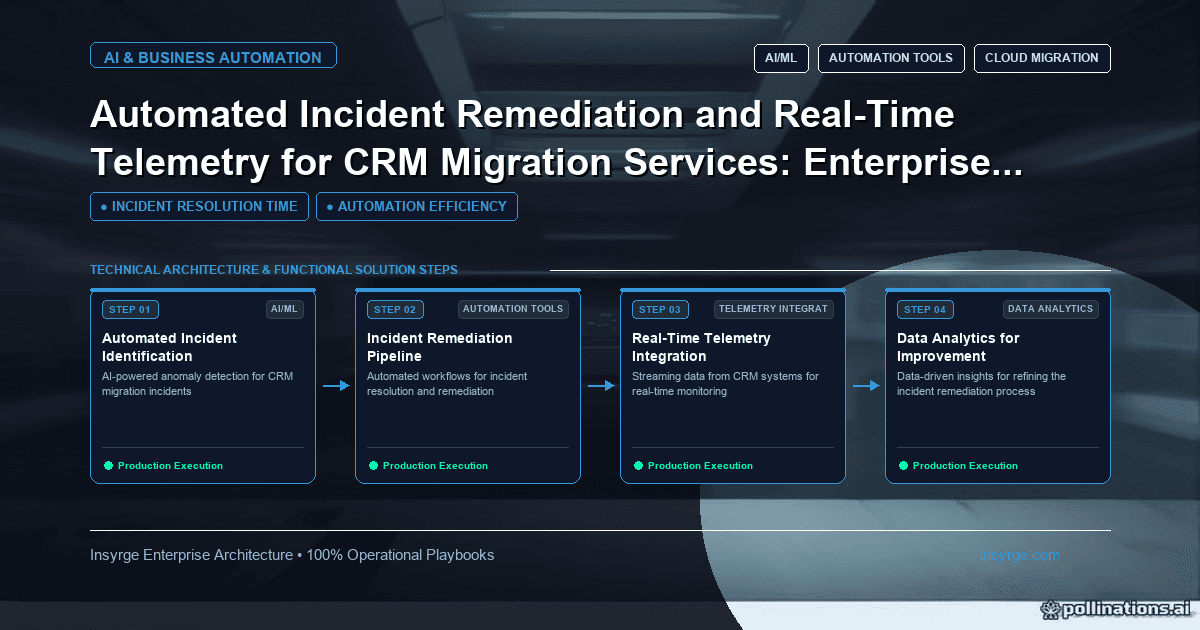The image size is (1200, 630).
Task: Click the Streaming data from CRM systems description
Action: tap(725, 384)
